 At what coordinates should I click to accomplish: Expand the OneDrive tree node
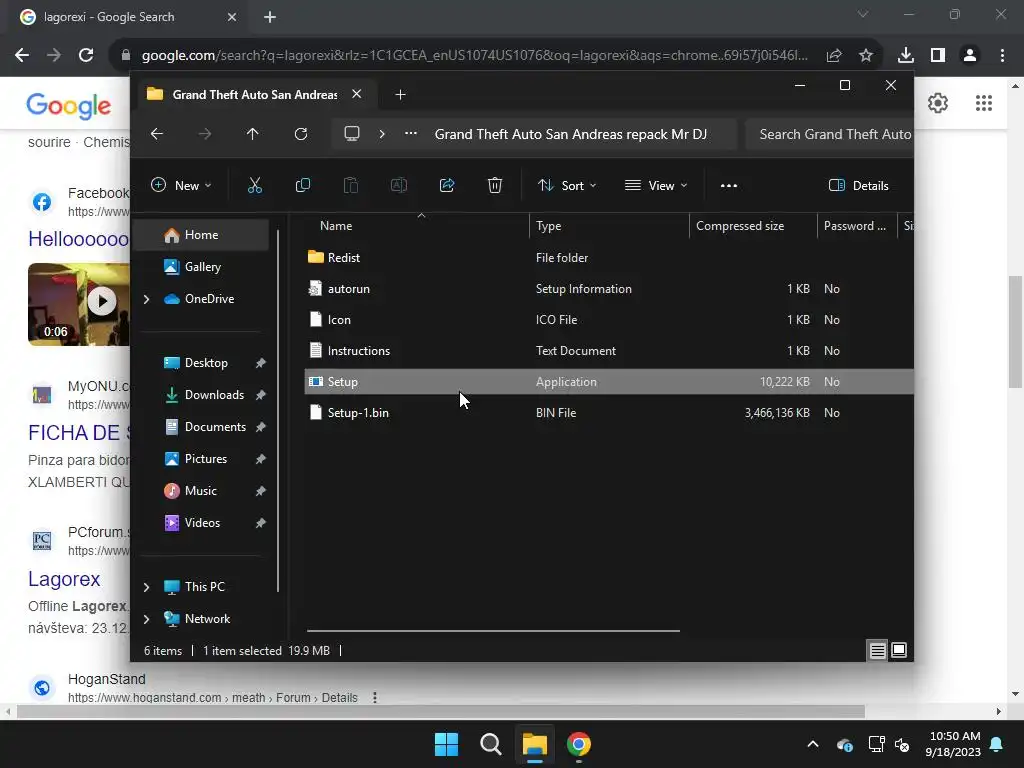pyautogui.click(x=146, y=299)
